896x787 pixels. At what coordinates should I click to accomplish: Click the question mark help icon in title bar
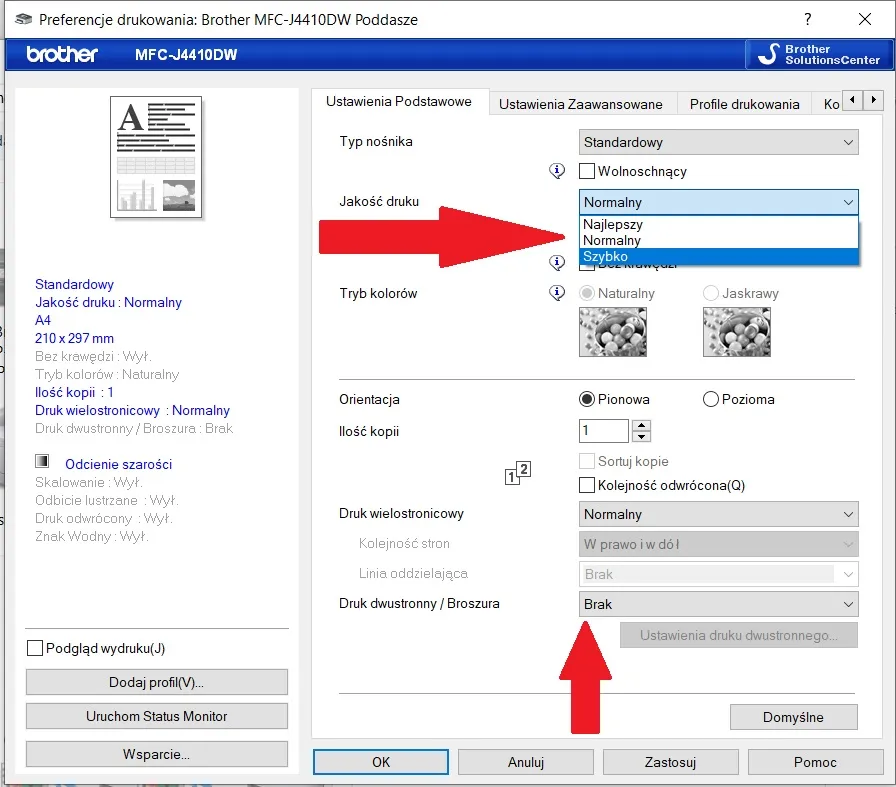(807, 19)
